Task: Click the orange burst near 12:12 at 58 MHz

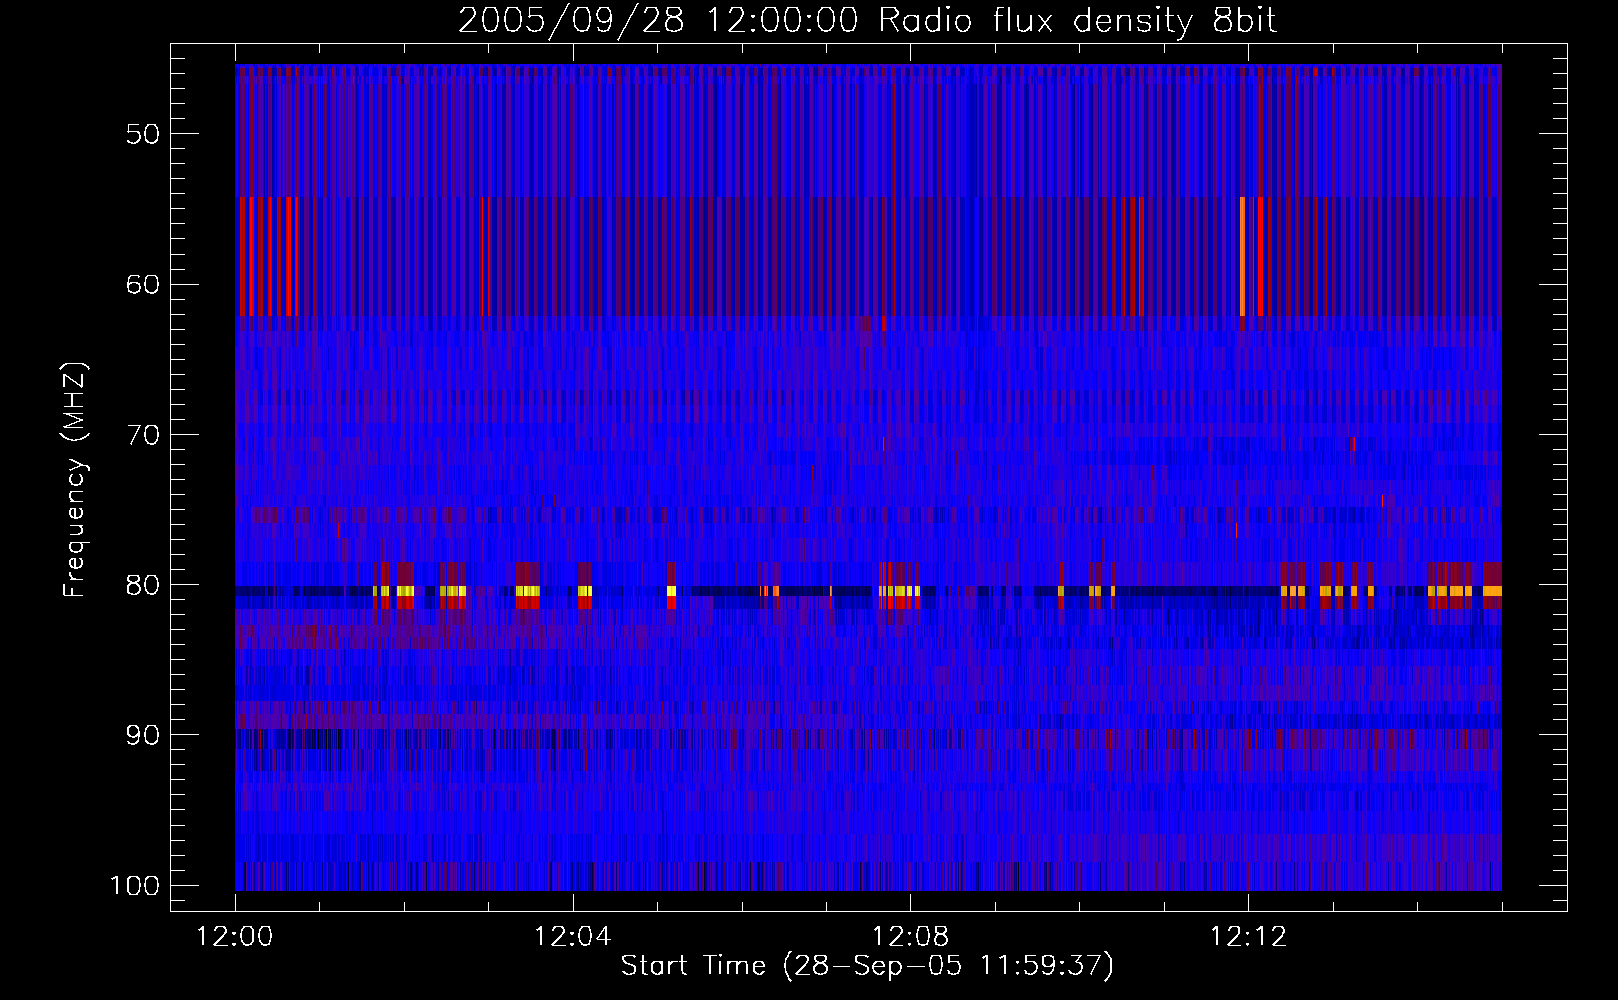Action: click(x=1242, y=257)
